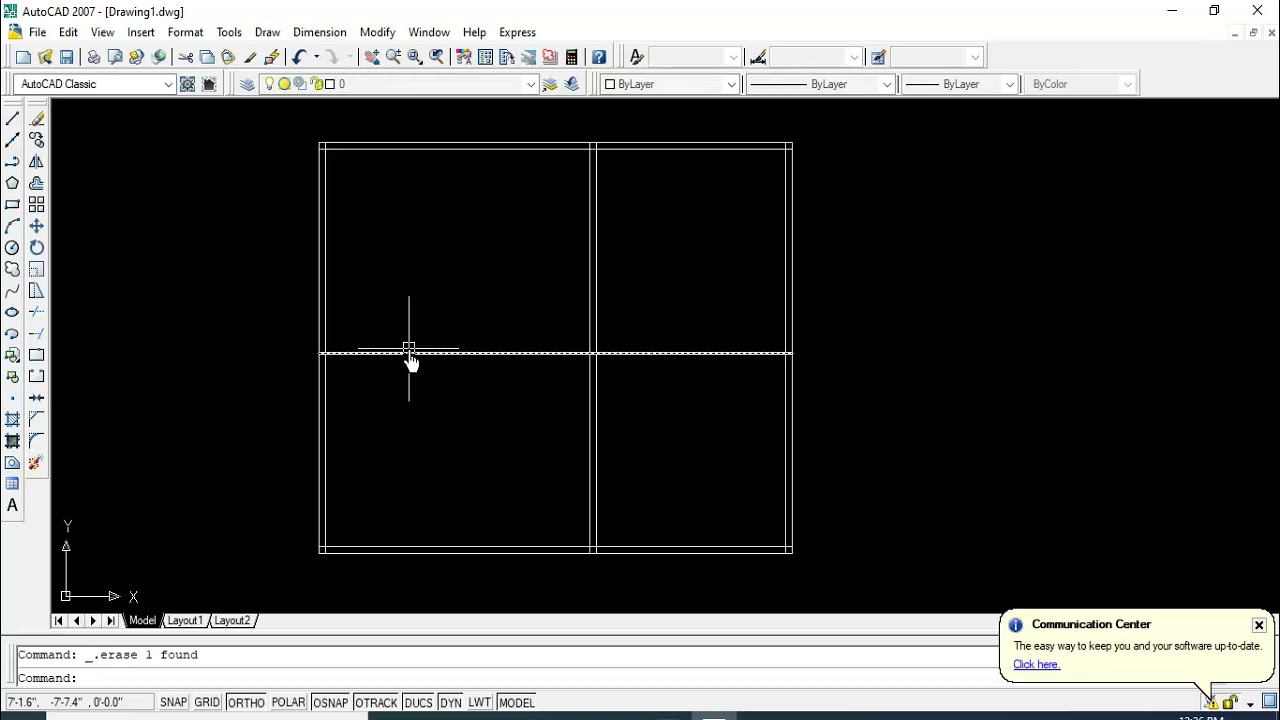Open the Dimension menu

319,32
